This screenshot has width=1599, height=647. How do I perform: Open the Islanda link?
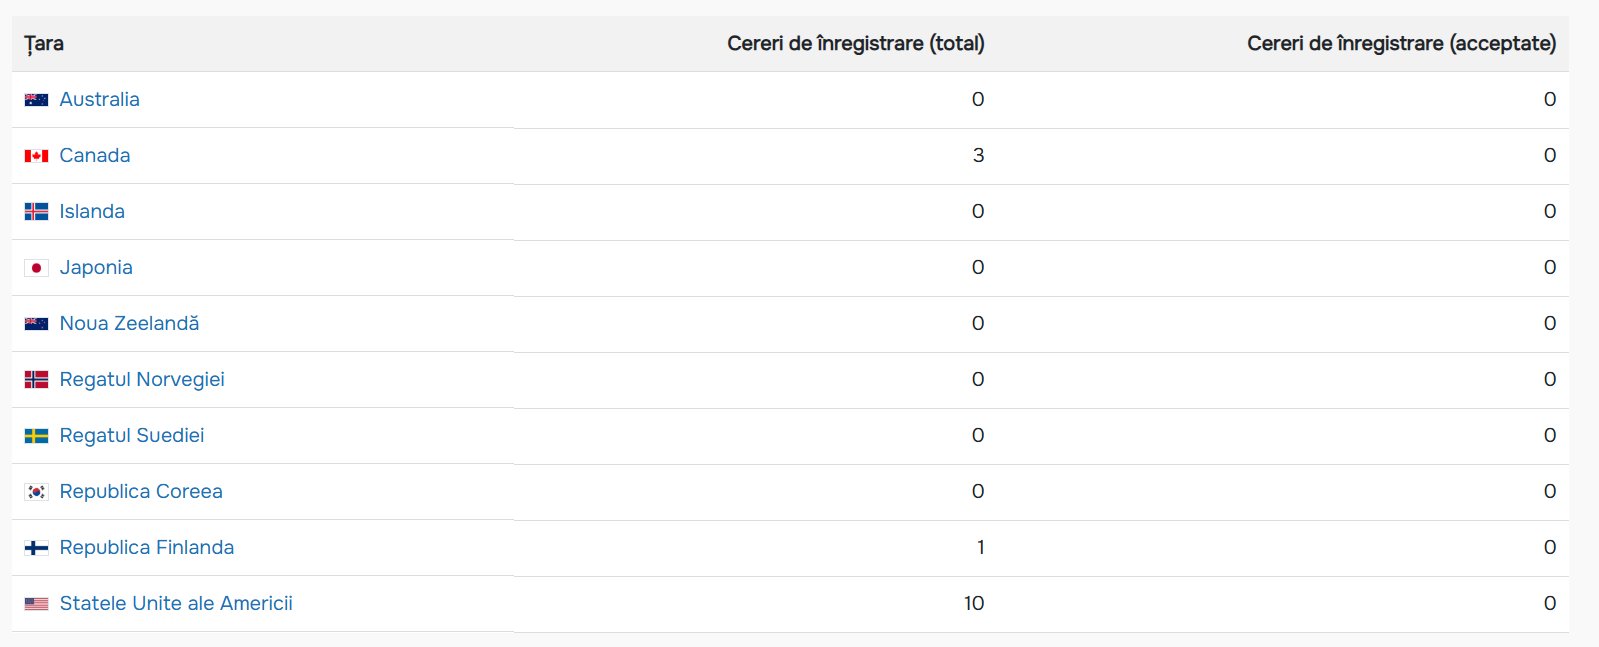pyautogui.click(x=92, y=211)
